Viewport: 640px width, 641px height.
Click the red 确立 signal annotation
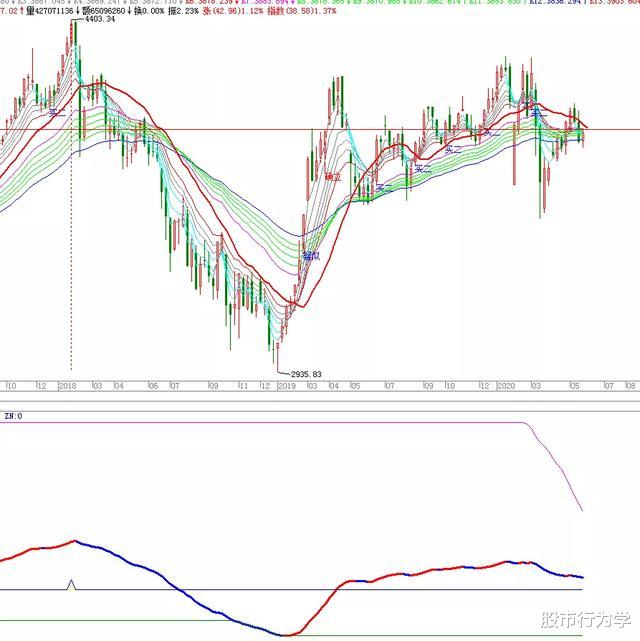(x=333, y=177)
